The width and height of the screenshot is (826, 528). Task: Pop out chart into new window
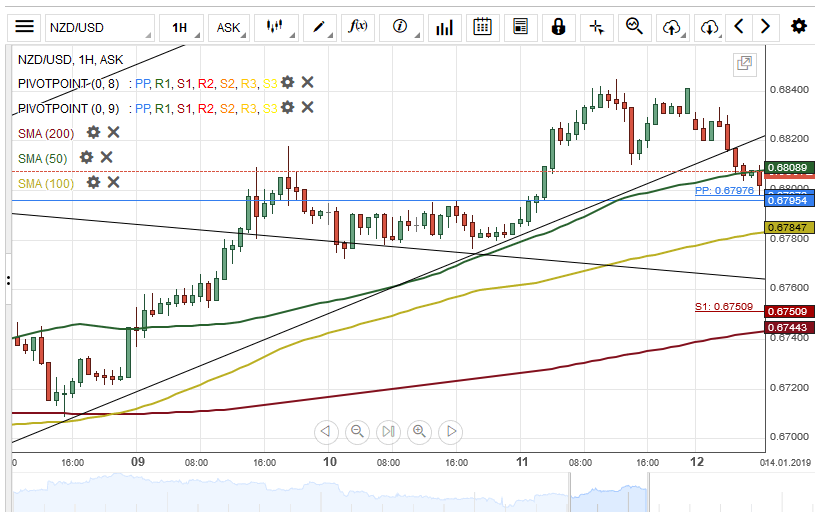click(744, 64)
